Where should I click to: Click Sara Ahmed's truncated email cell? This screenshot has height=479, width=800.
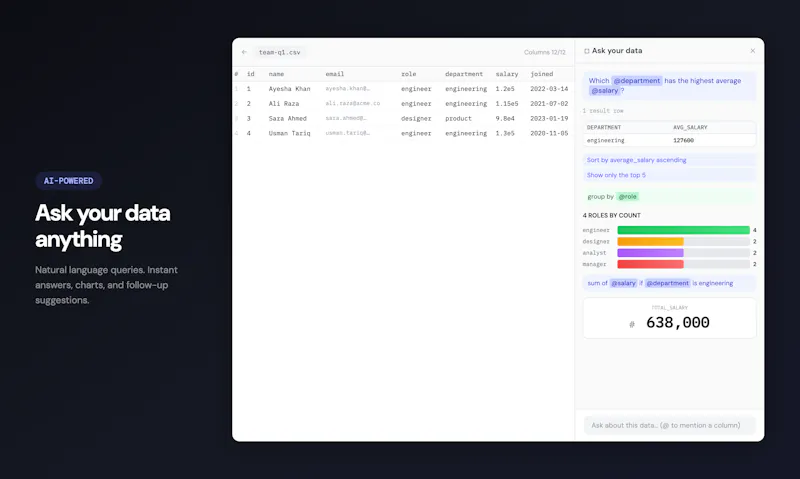tap(345, 118)
